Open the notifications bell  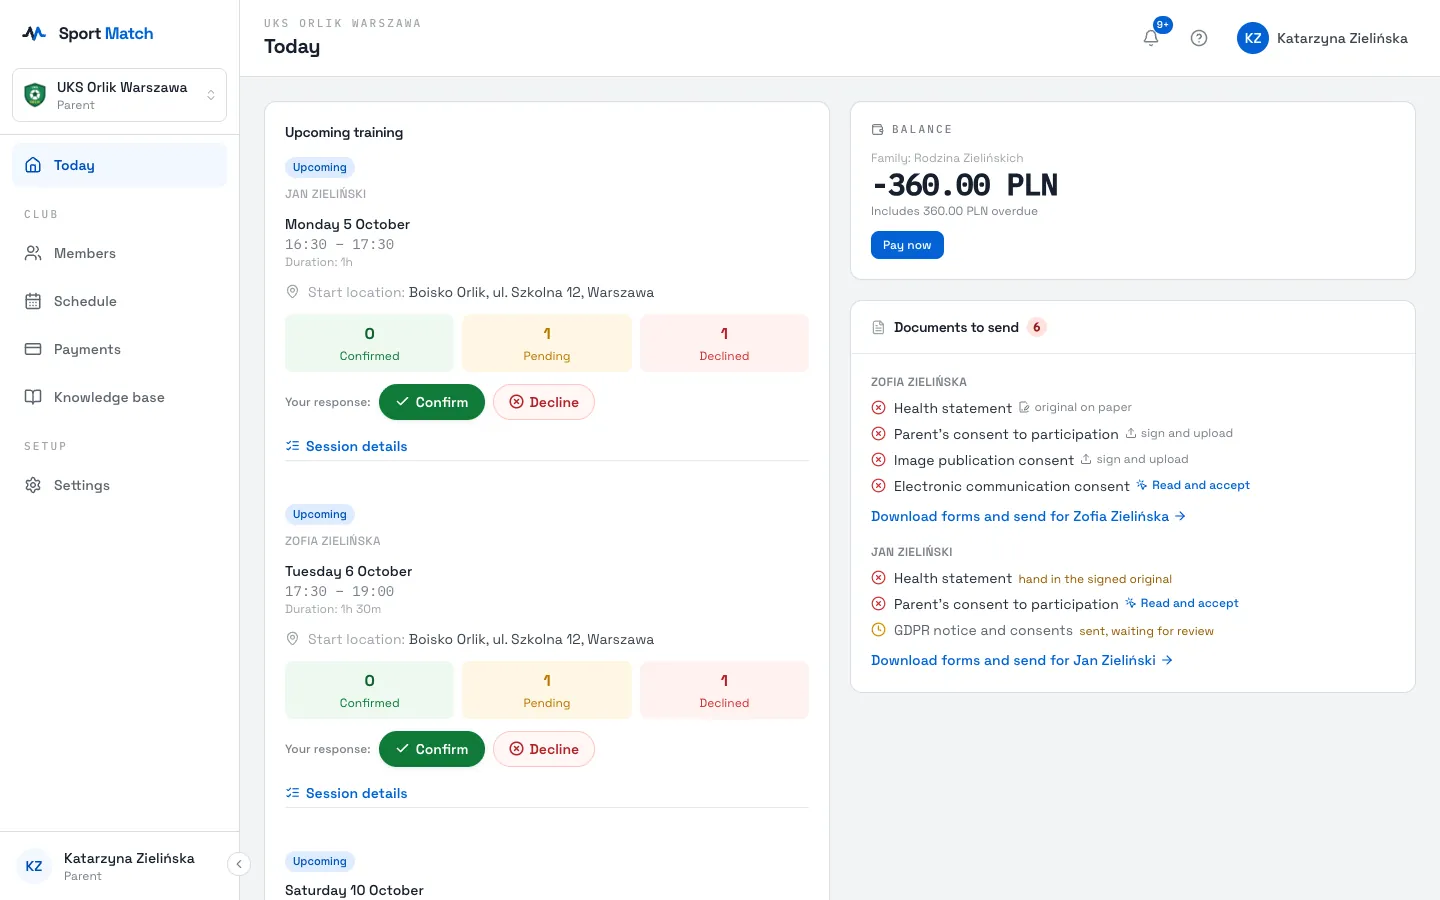click(x=1151, y=38)
